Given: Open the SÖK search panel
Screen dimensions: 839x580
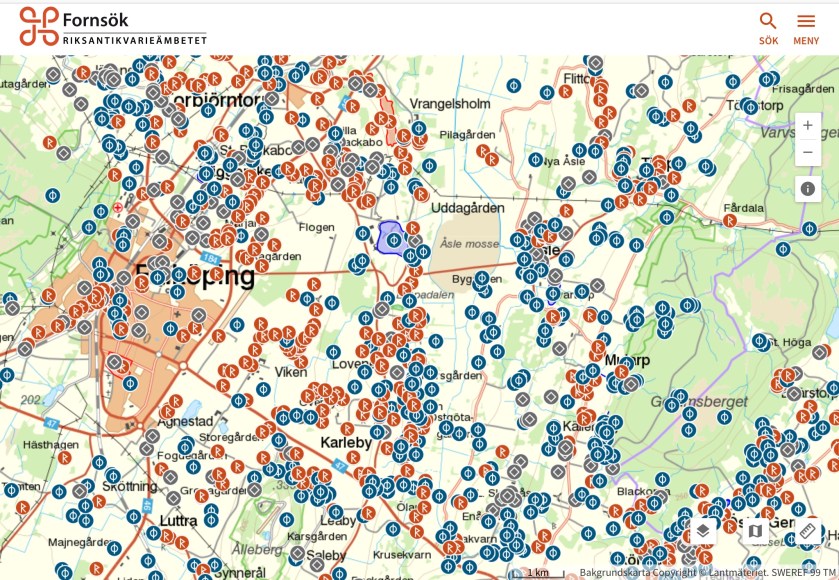Looking at the screenshot, I should pyautogui.click(x=768, y=28).
